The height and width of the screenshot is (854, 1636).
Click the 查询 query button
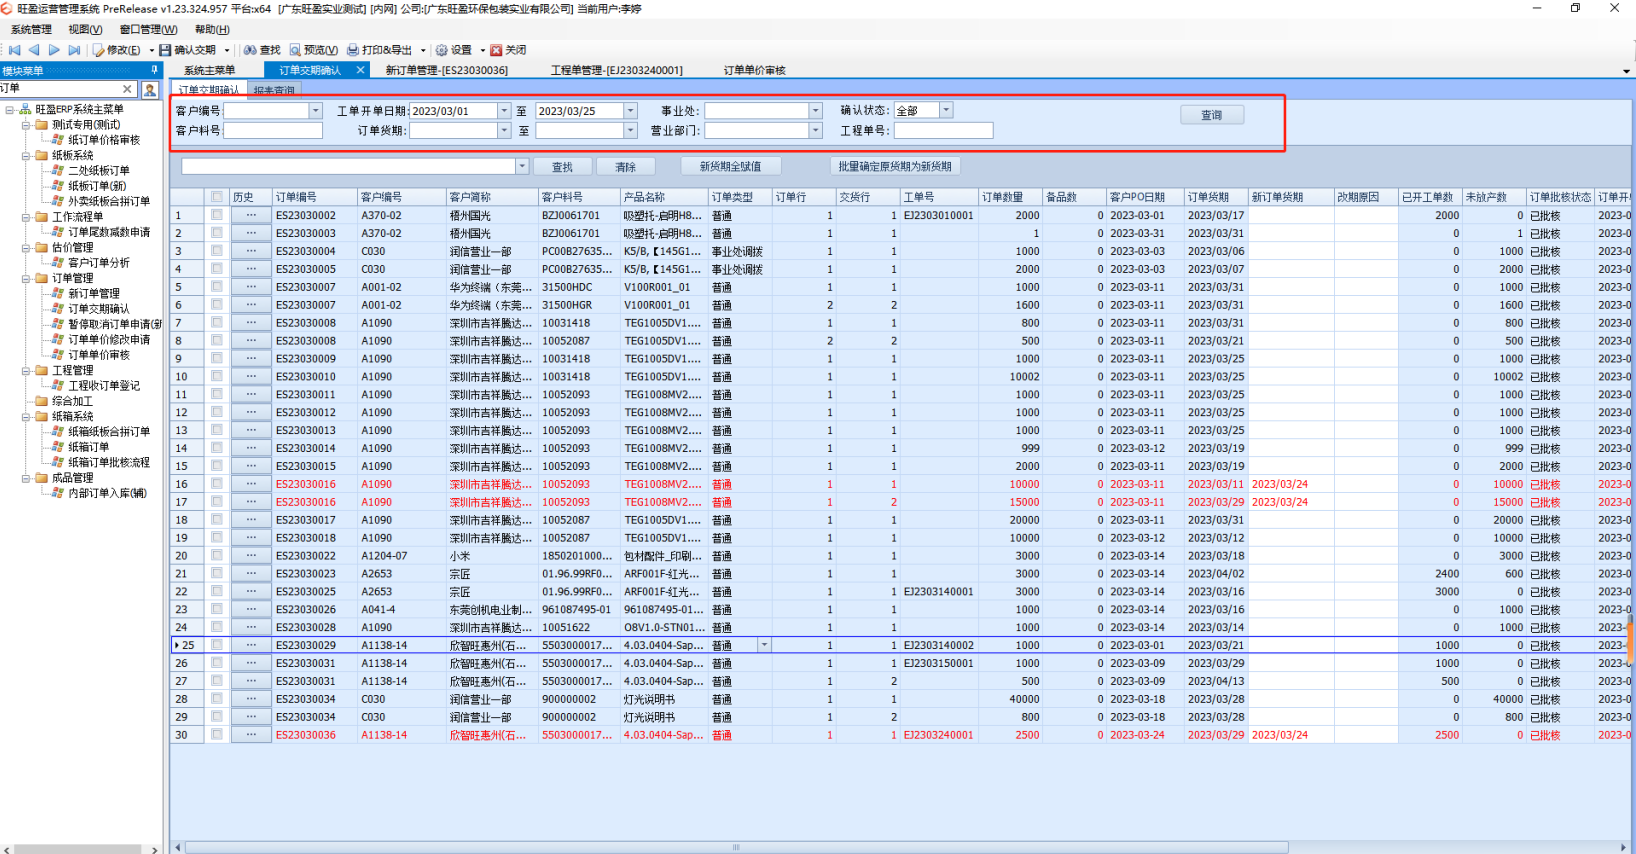coord(1212,115)
